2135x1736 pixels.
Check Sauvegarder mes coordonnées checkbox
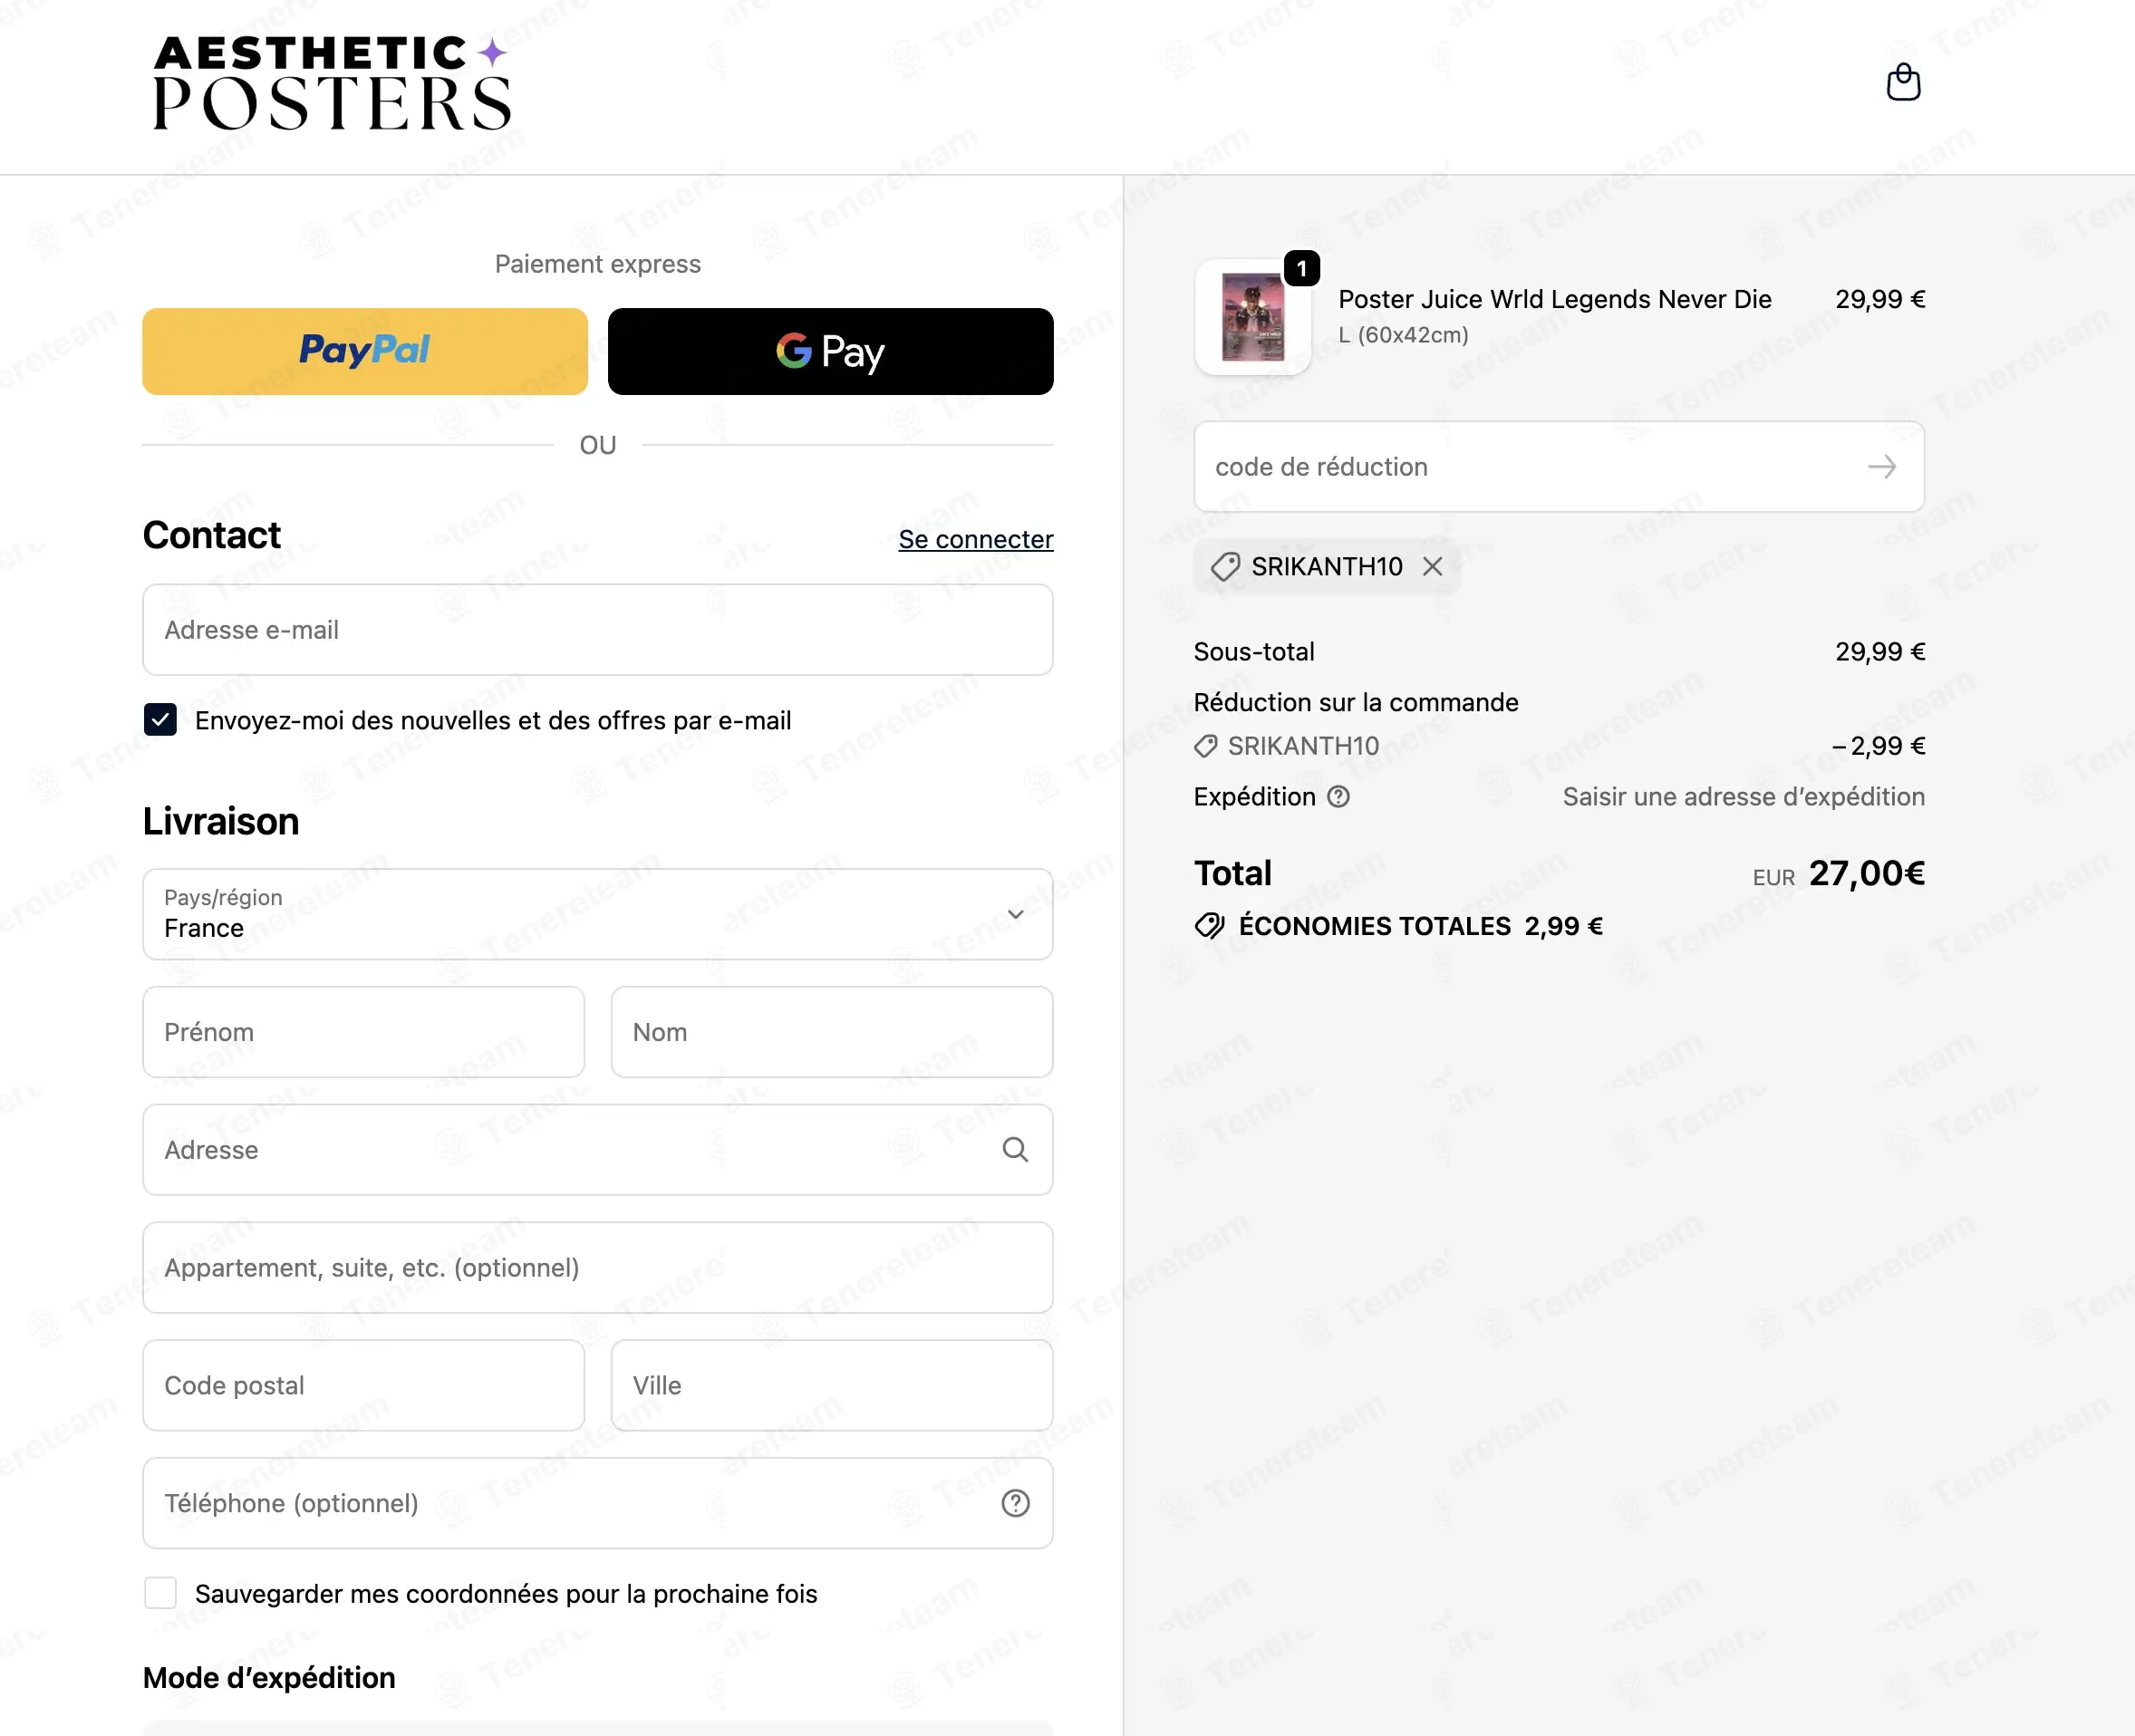(x=160, y=1593)
